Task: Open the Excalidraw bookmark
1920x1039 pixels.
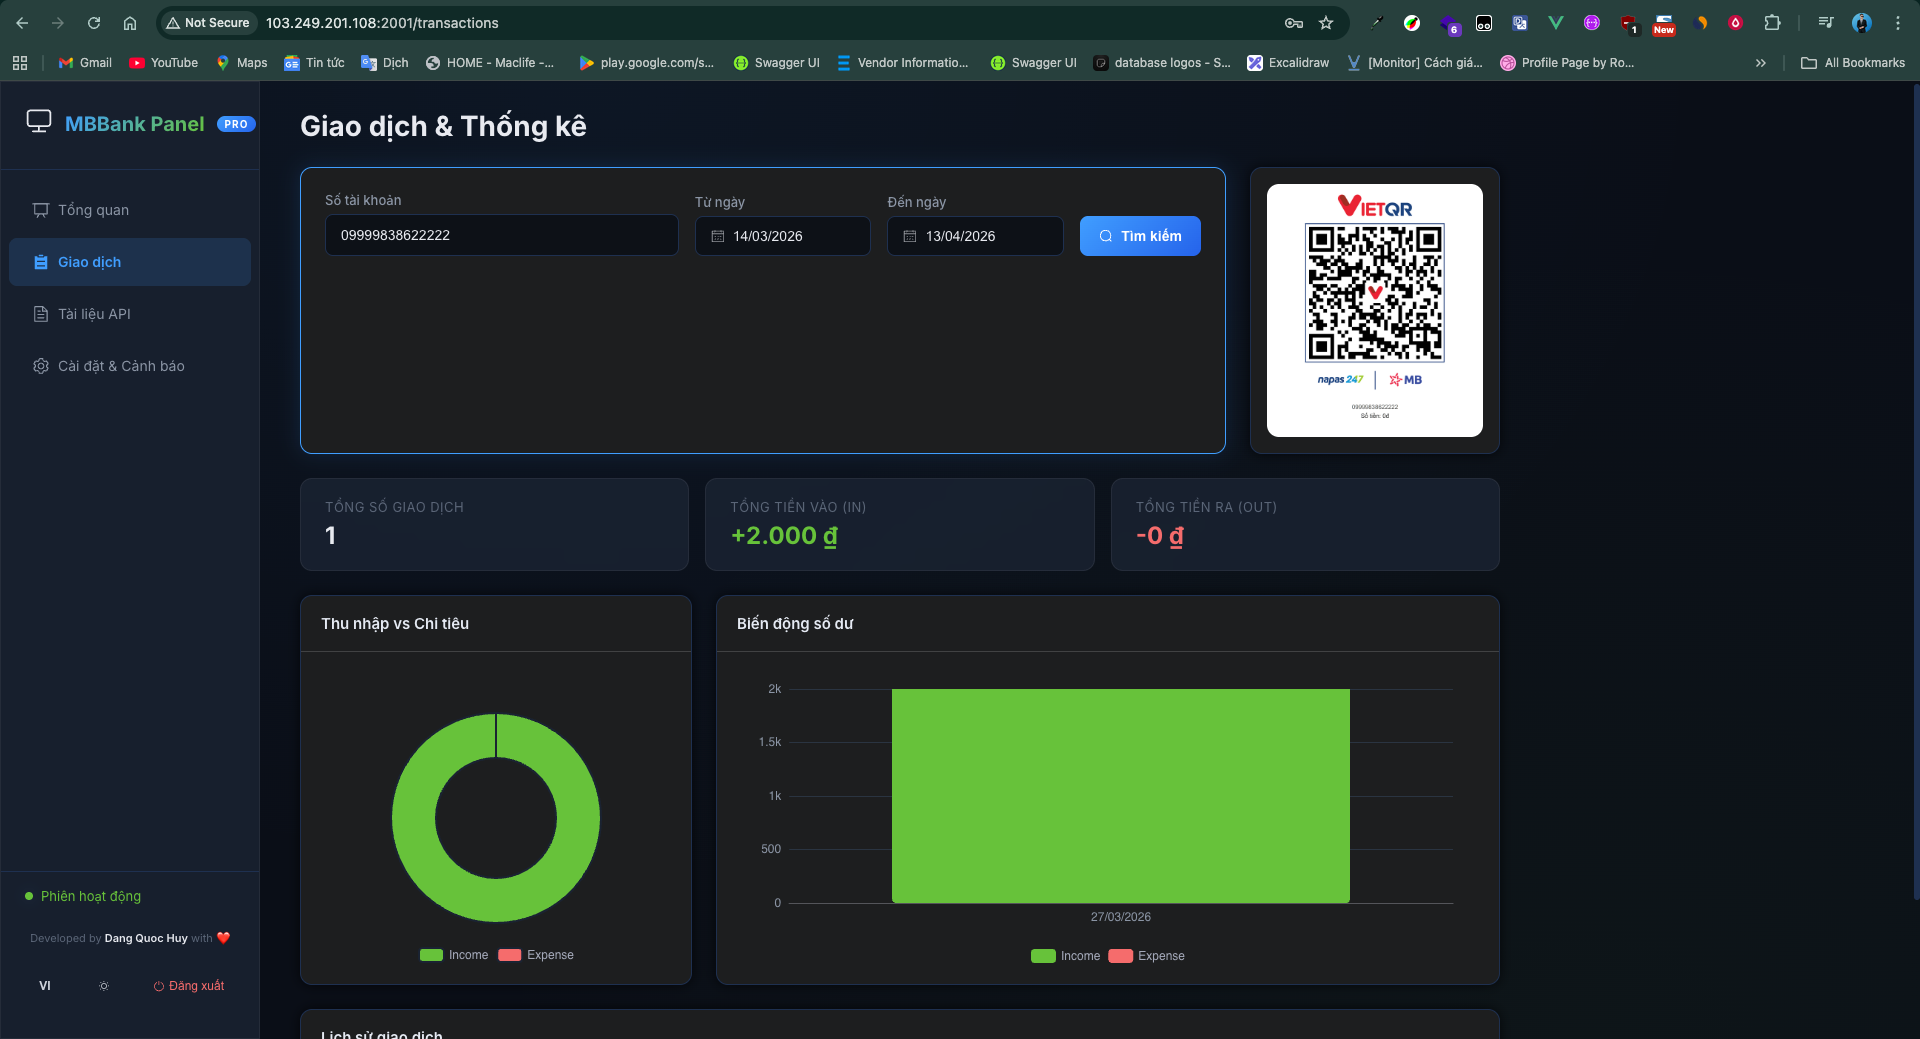Action: click(x=1288, y=63)
